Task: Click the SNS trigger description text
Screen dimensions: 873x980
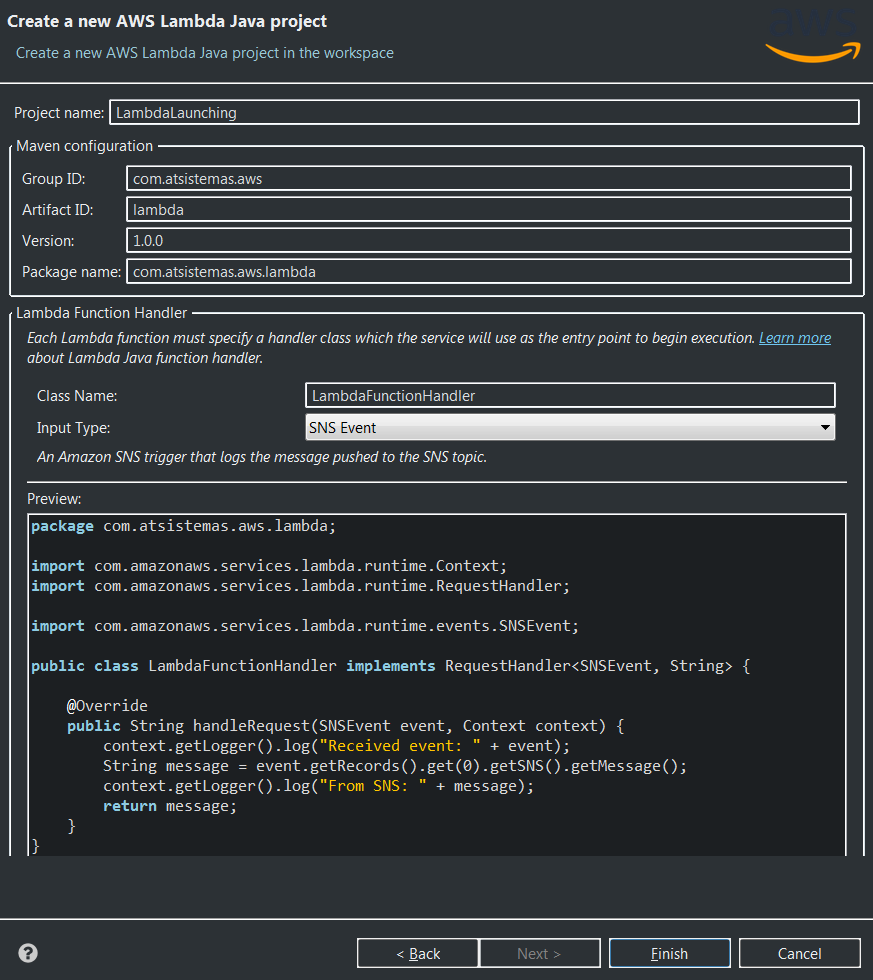Action: pos(262,457)
